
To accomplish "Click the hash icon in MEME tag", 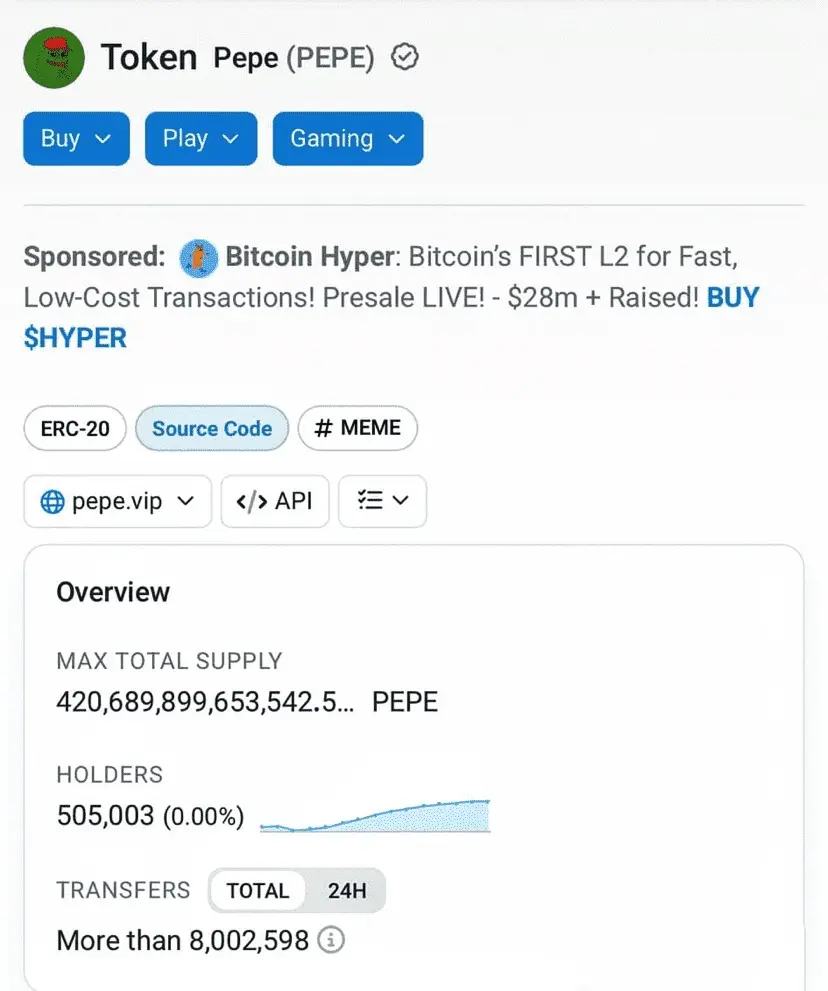I will coord(323,429).
